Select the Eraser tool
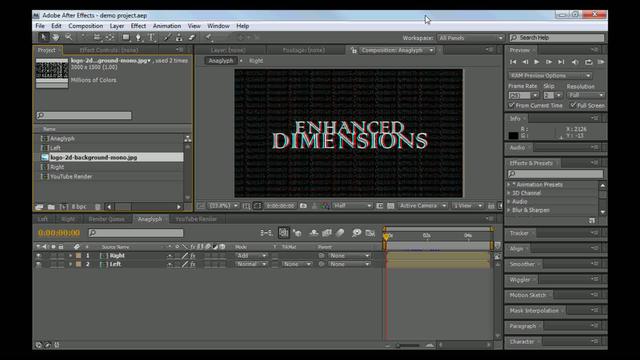 [191, 38]
